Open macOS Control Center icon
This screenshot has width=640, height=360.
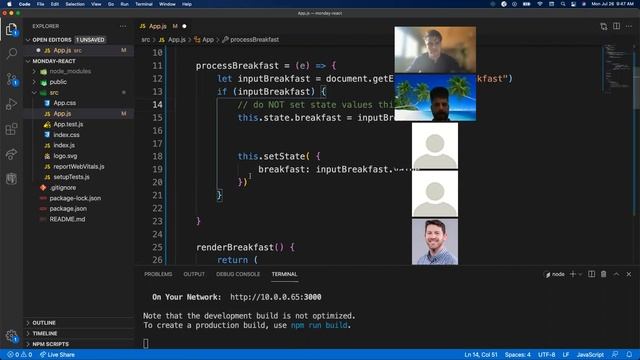(573, 4)
